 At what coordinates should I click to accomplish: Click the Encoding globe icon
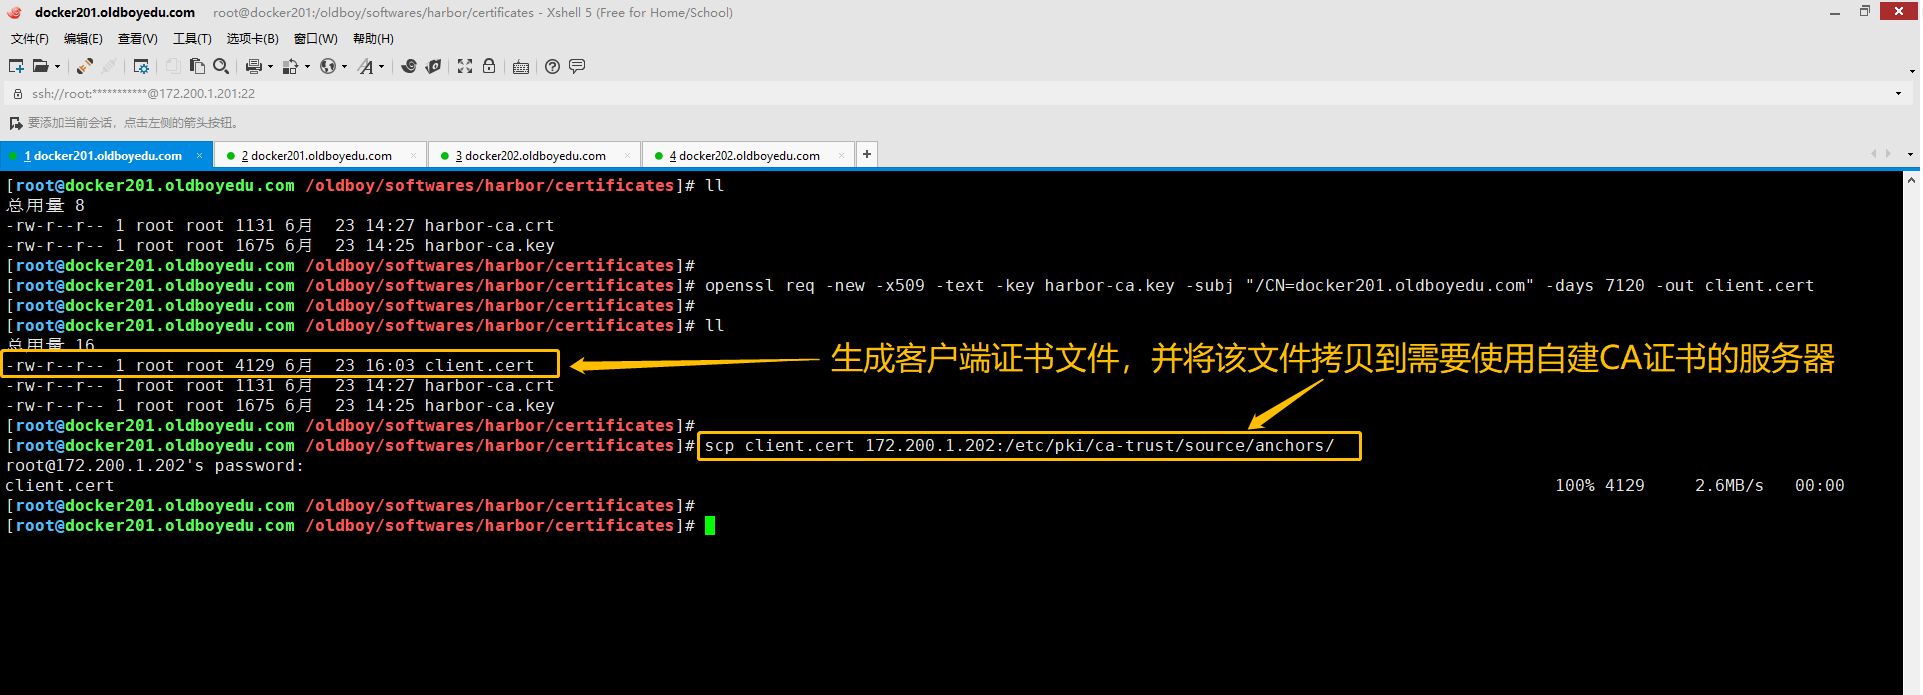(x=328, y=66)
